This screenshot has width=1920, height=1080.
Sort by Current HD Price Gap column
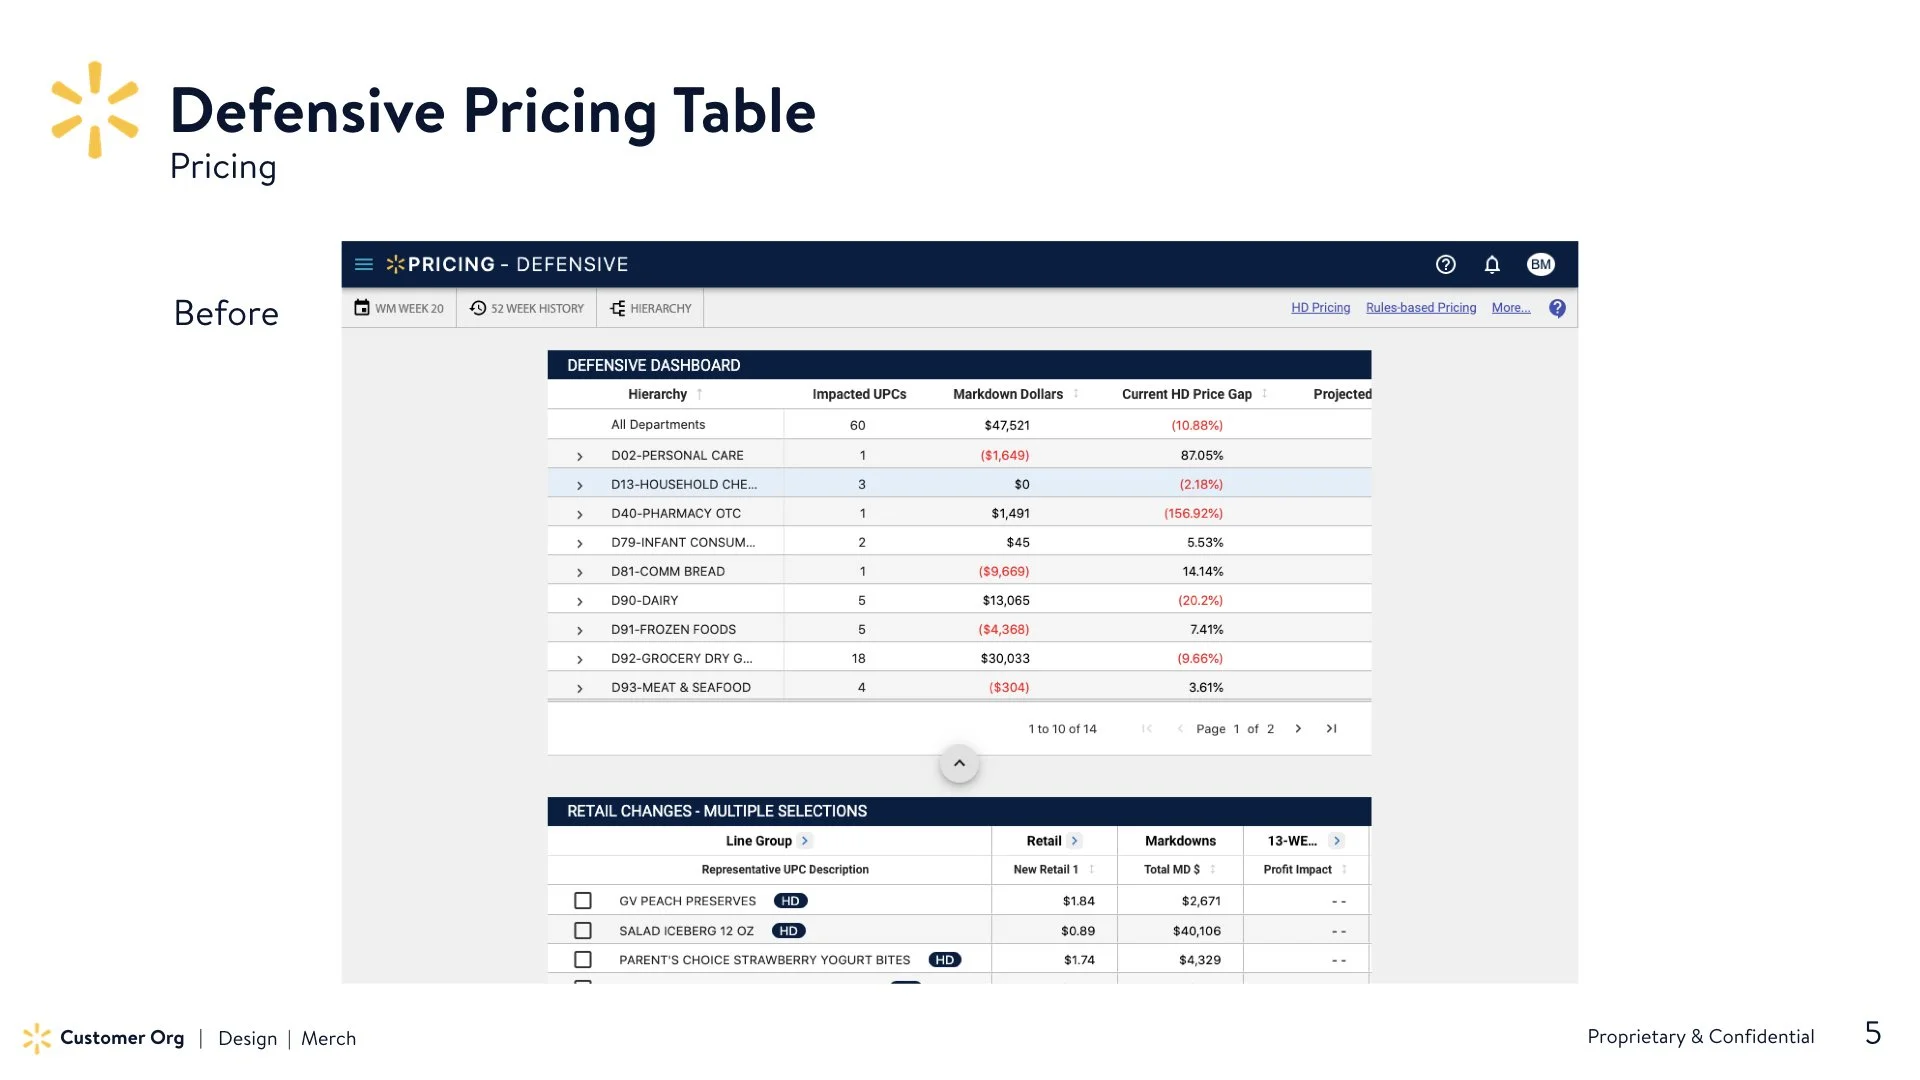(1265, 394)
